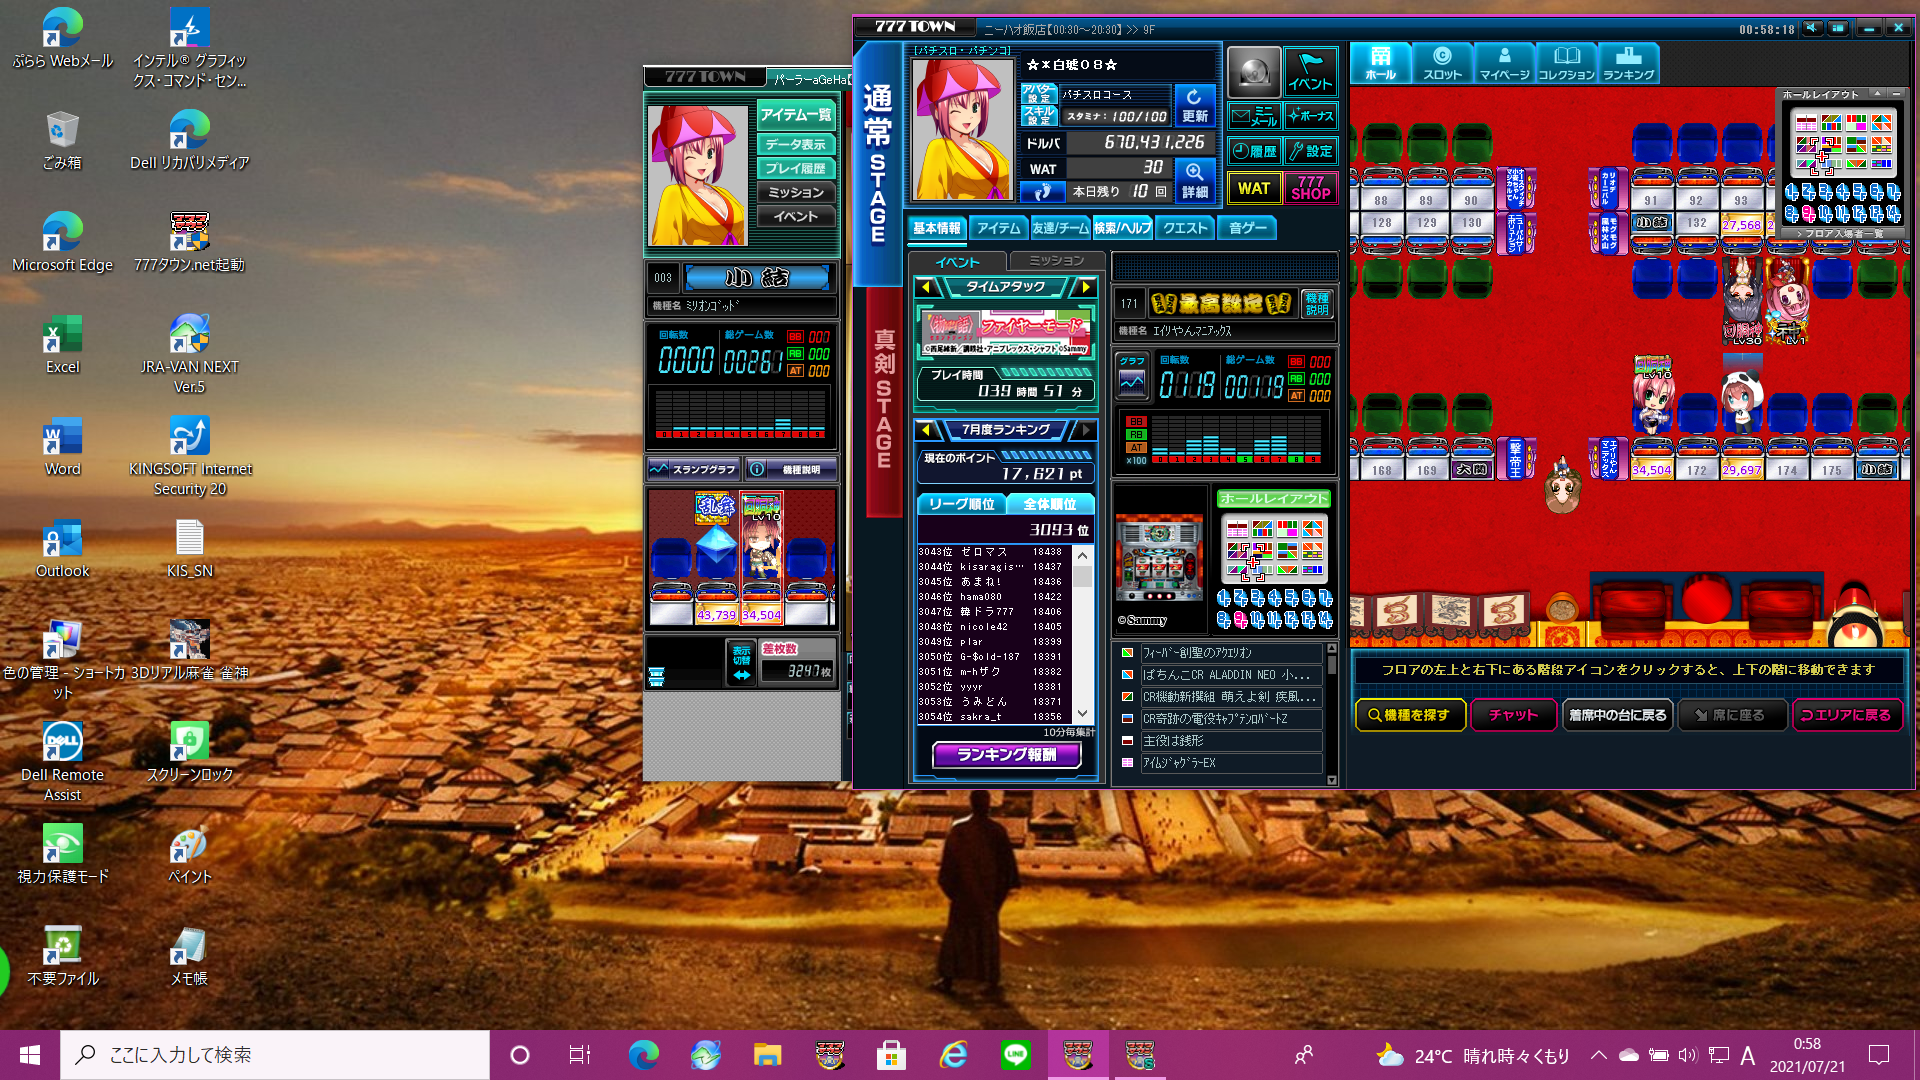Open 機種説明 info in small window
The height and width of the screenshot is (1080, 1920).
(790, 469)
